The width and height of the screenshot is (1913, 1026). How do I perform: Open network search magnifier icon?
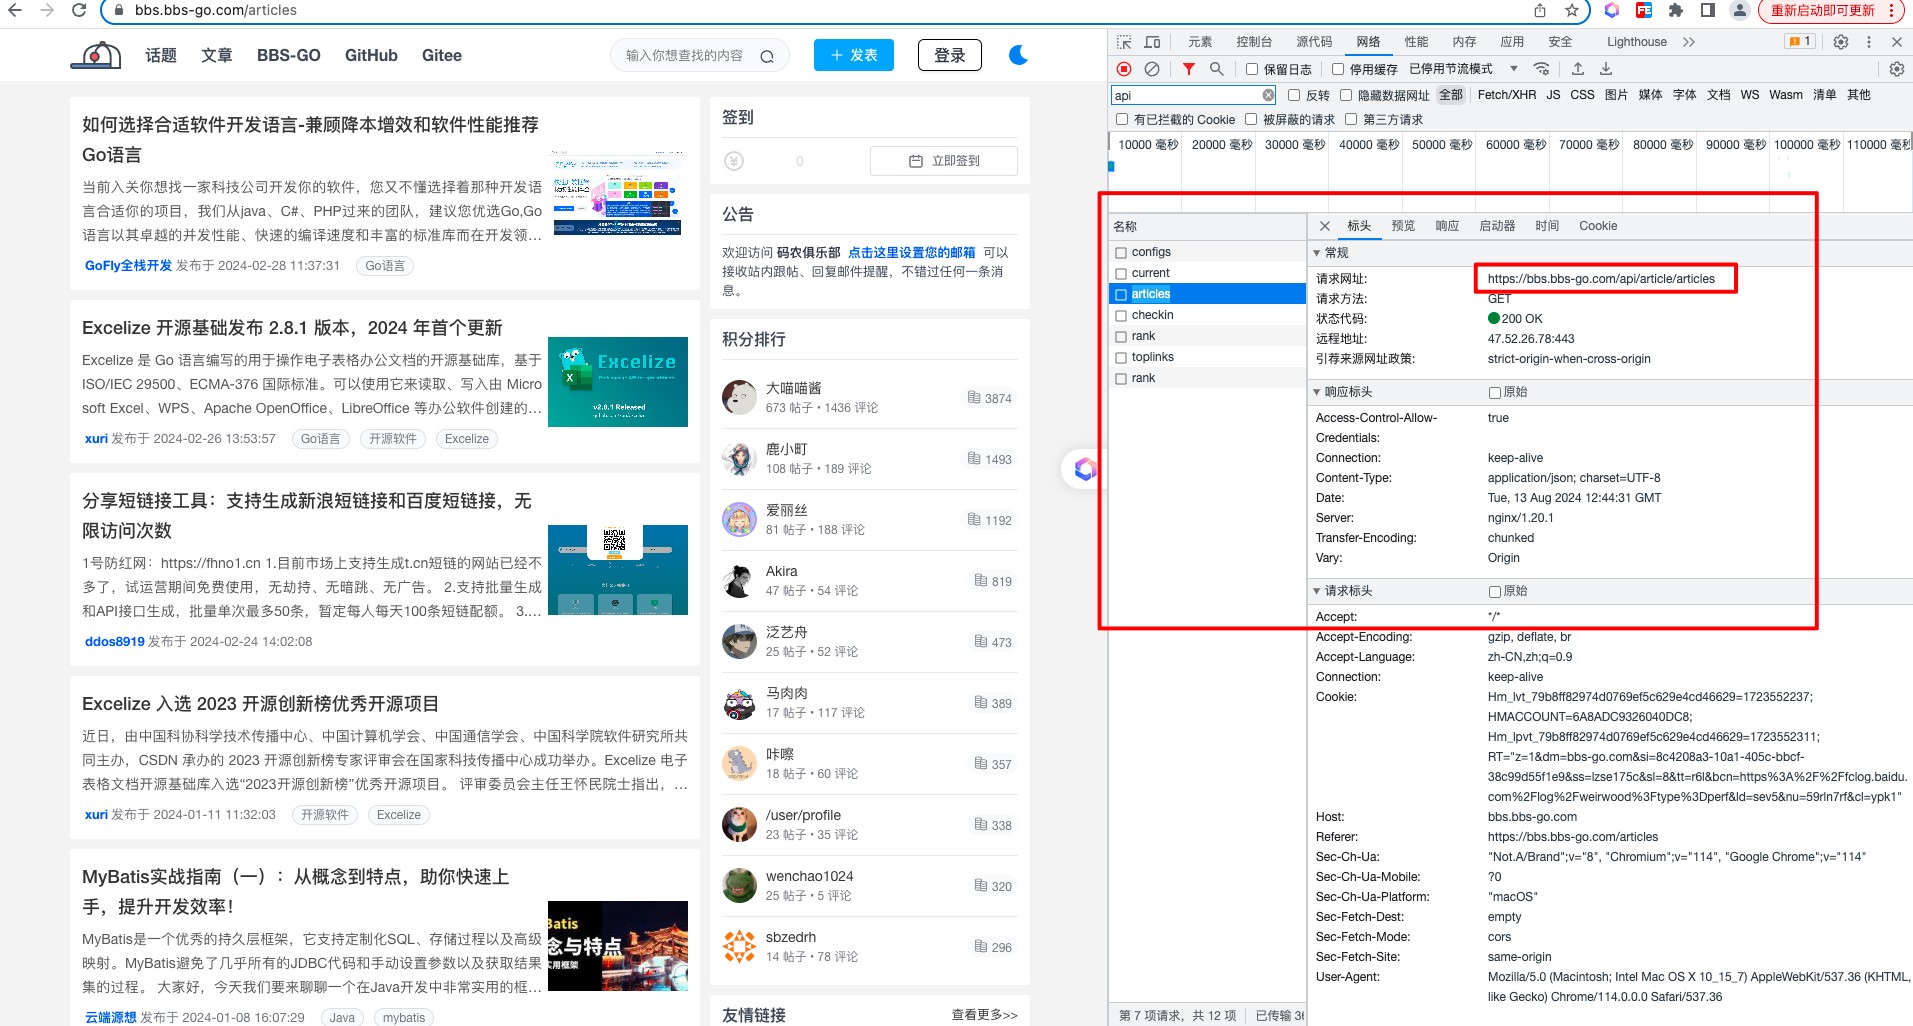coord(1216,69)
